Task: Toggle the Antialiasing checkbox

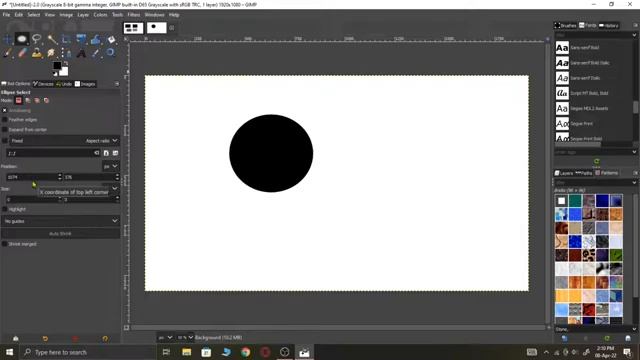Action: tap(4, 110)
